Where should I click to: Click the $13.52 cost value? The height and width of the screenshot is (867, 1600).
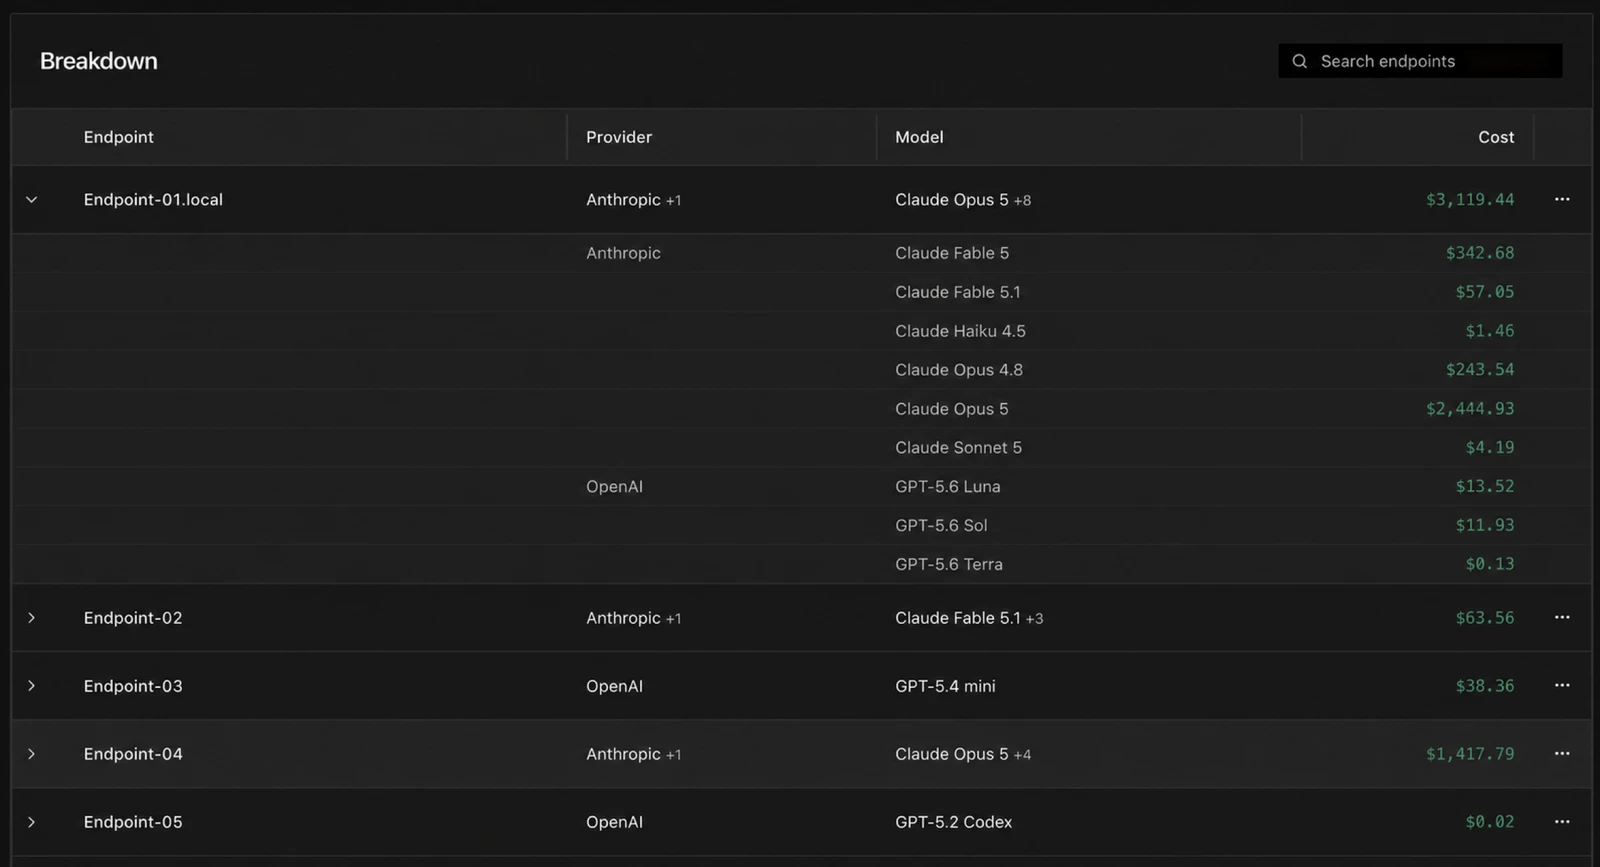pyautogui.click(x=1485, y=487)
